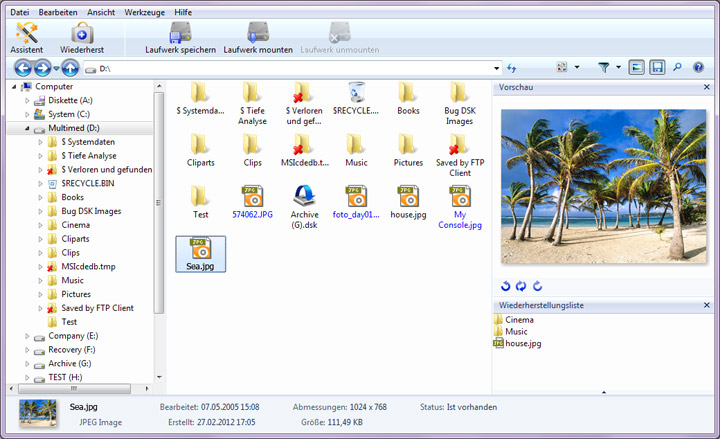Expand the System (C:) tree node
The image size is (720, 439).
click(x=27, y=114)
